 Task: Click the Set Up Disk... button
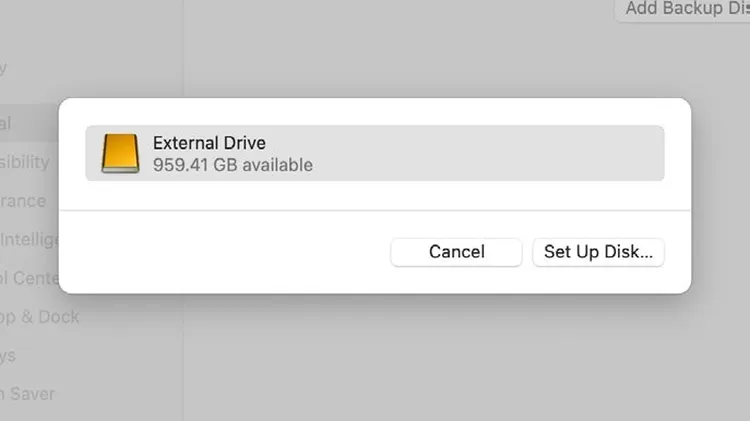598,252
